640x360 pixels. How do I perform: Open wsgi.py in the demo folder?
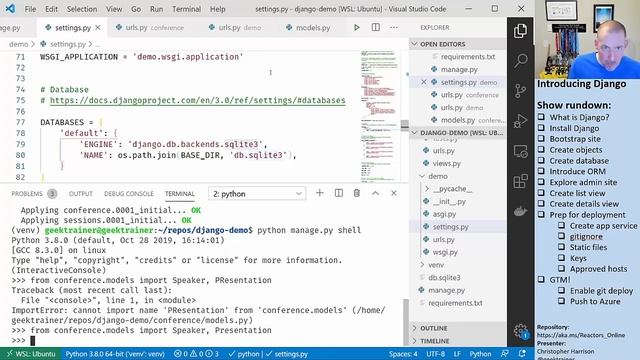(445, 252)
